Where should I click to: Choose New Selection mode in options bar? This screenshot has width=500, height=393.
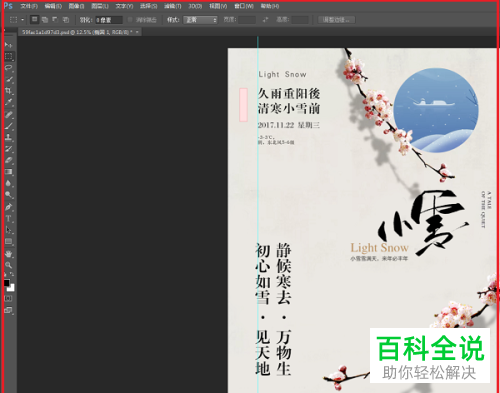[34, 20]
